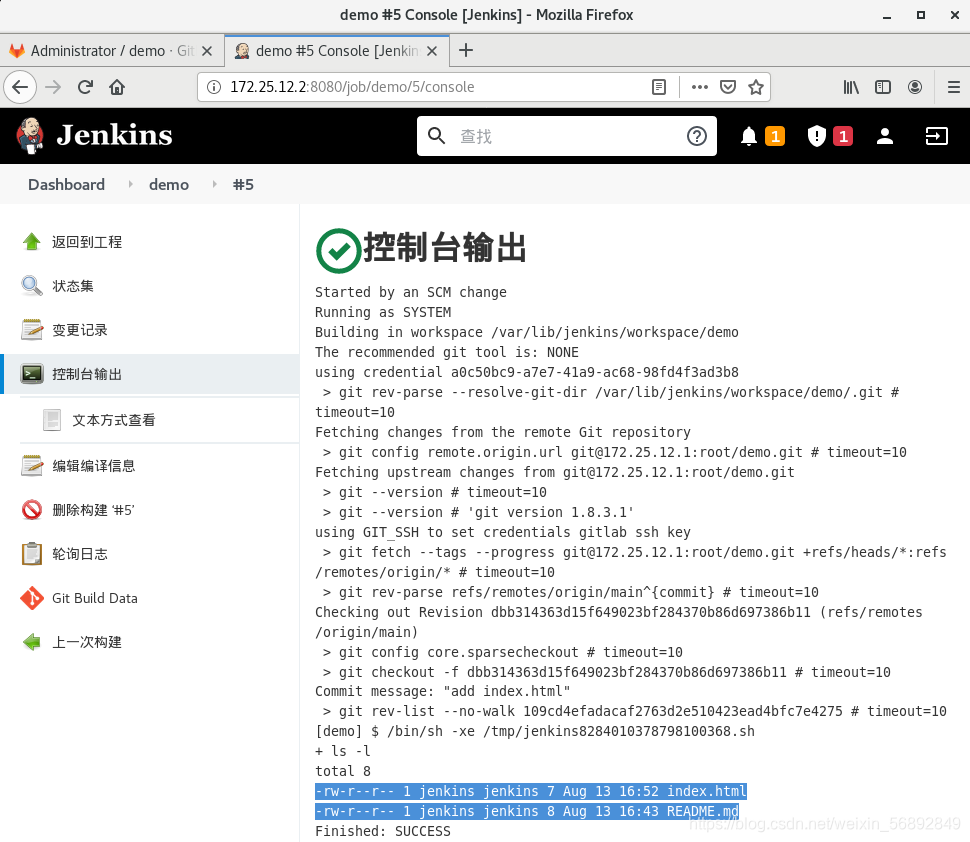Image resolution: width=970 pixels, height=842 pixels.
Task: Click the document icon for 文本方式查看
Action: tap(52, 420)
